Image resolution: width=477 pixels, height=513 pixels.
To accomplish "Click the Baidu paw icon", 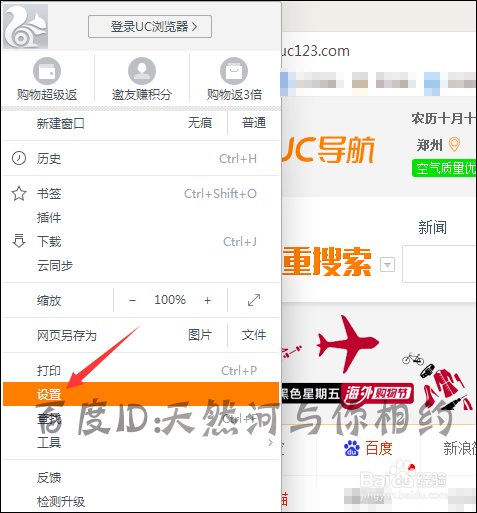I will (352, 448).
